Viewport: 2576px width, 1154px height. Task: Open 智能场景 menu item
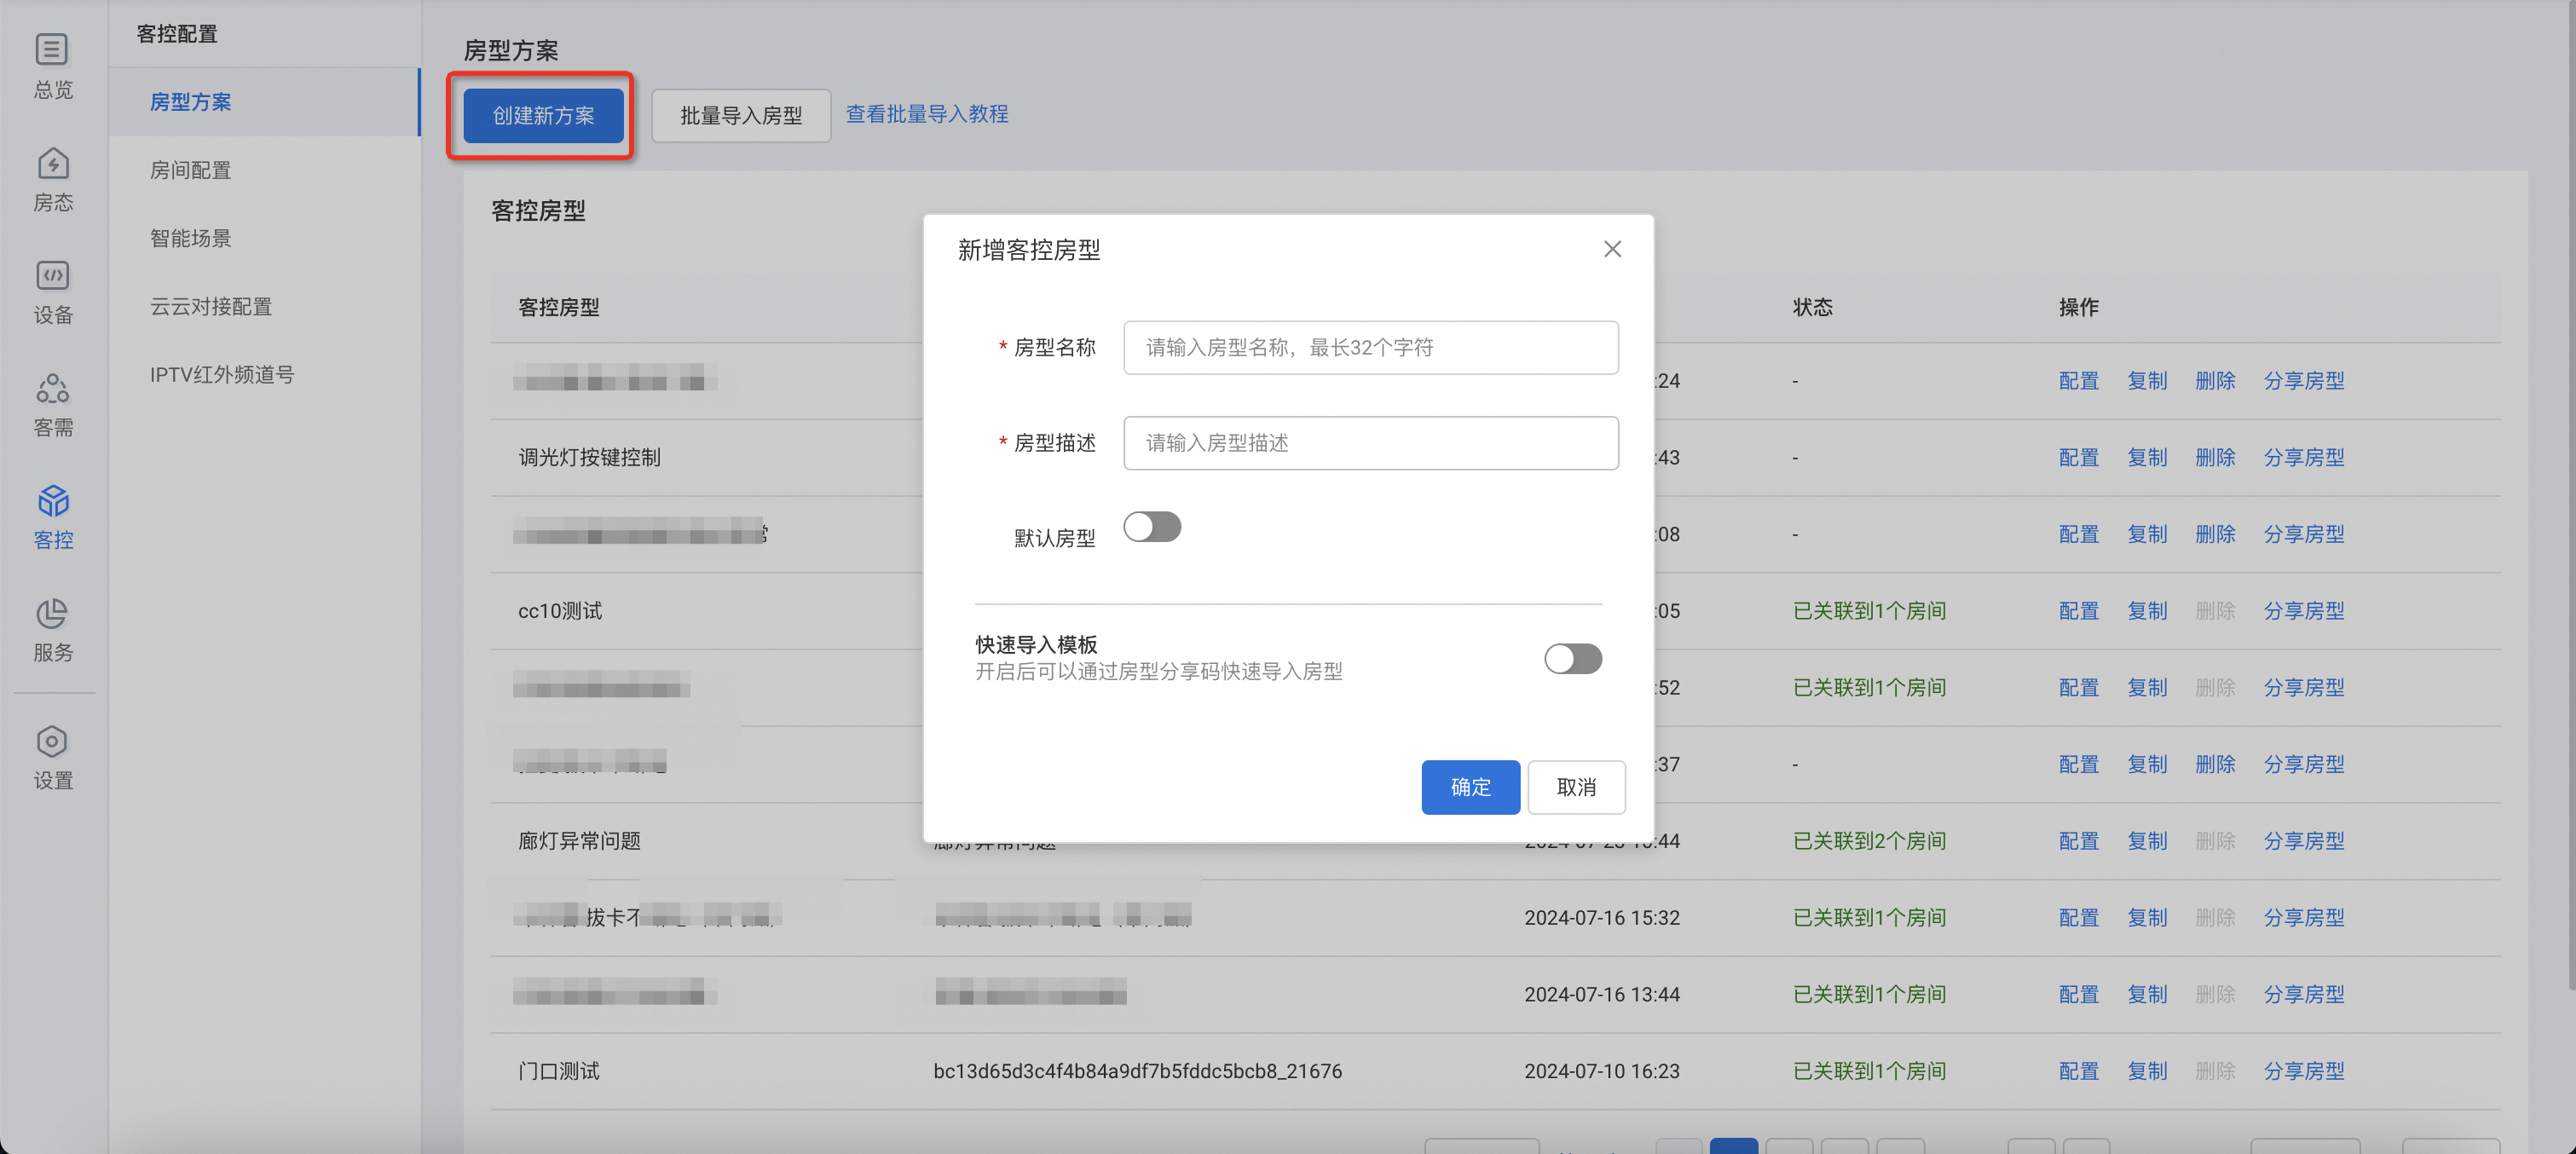(190, 238)
